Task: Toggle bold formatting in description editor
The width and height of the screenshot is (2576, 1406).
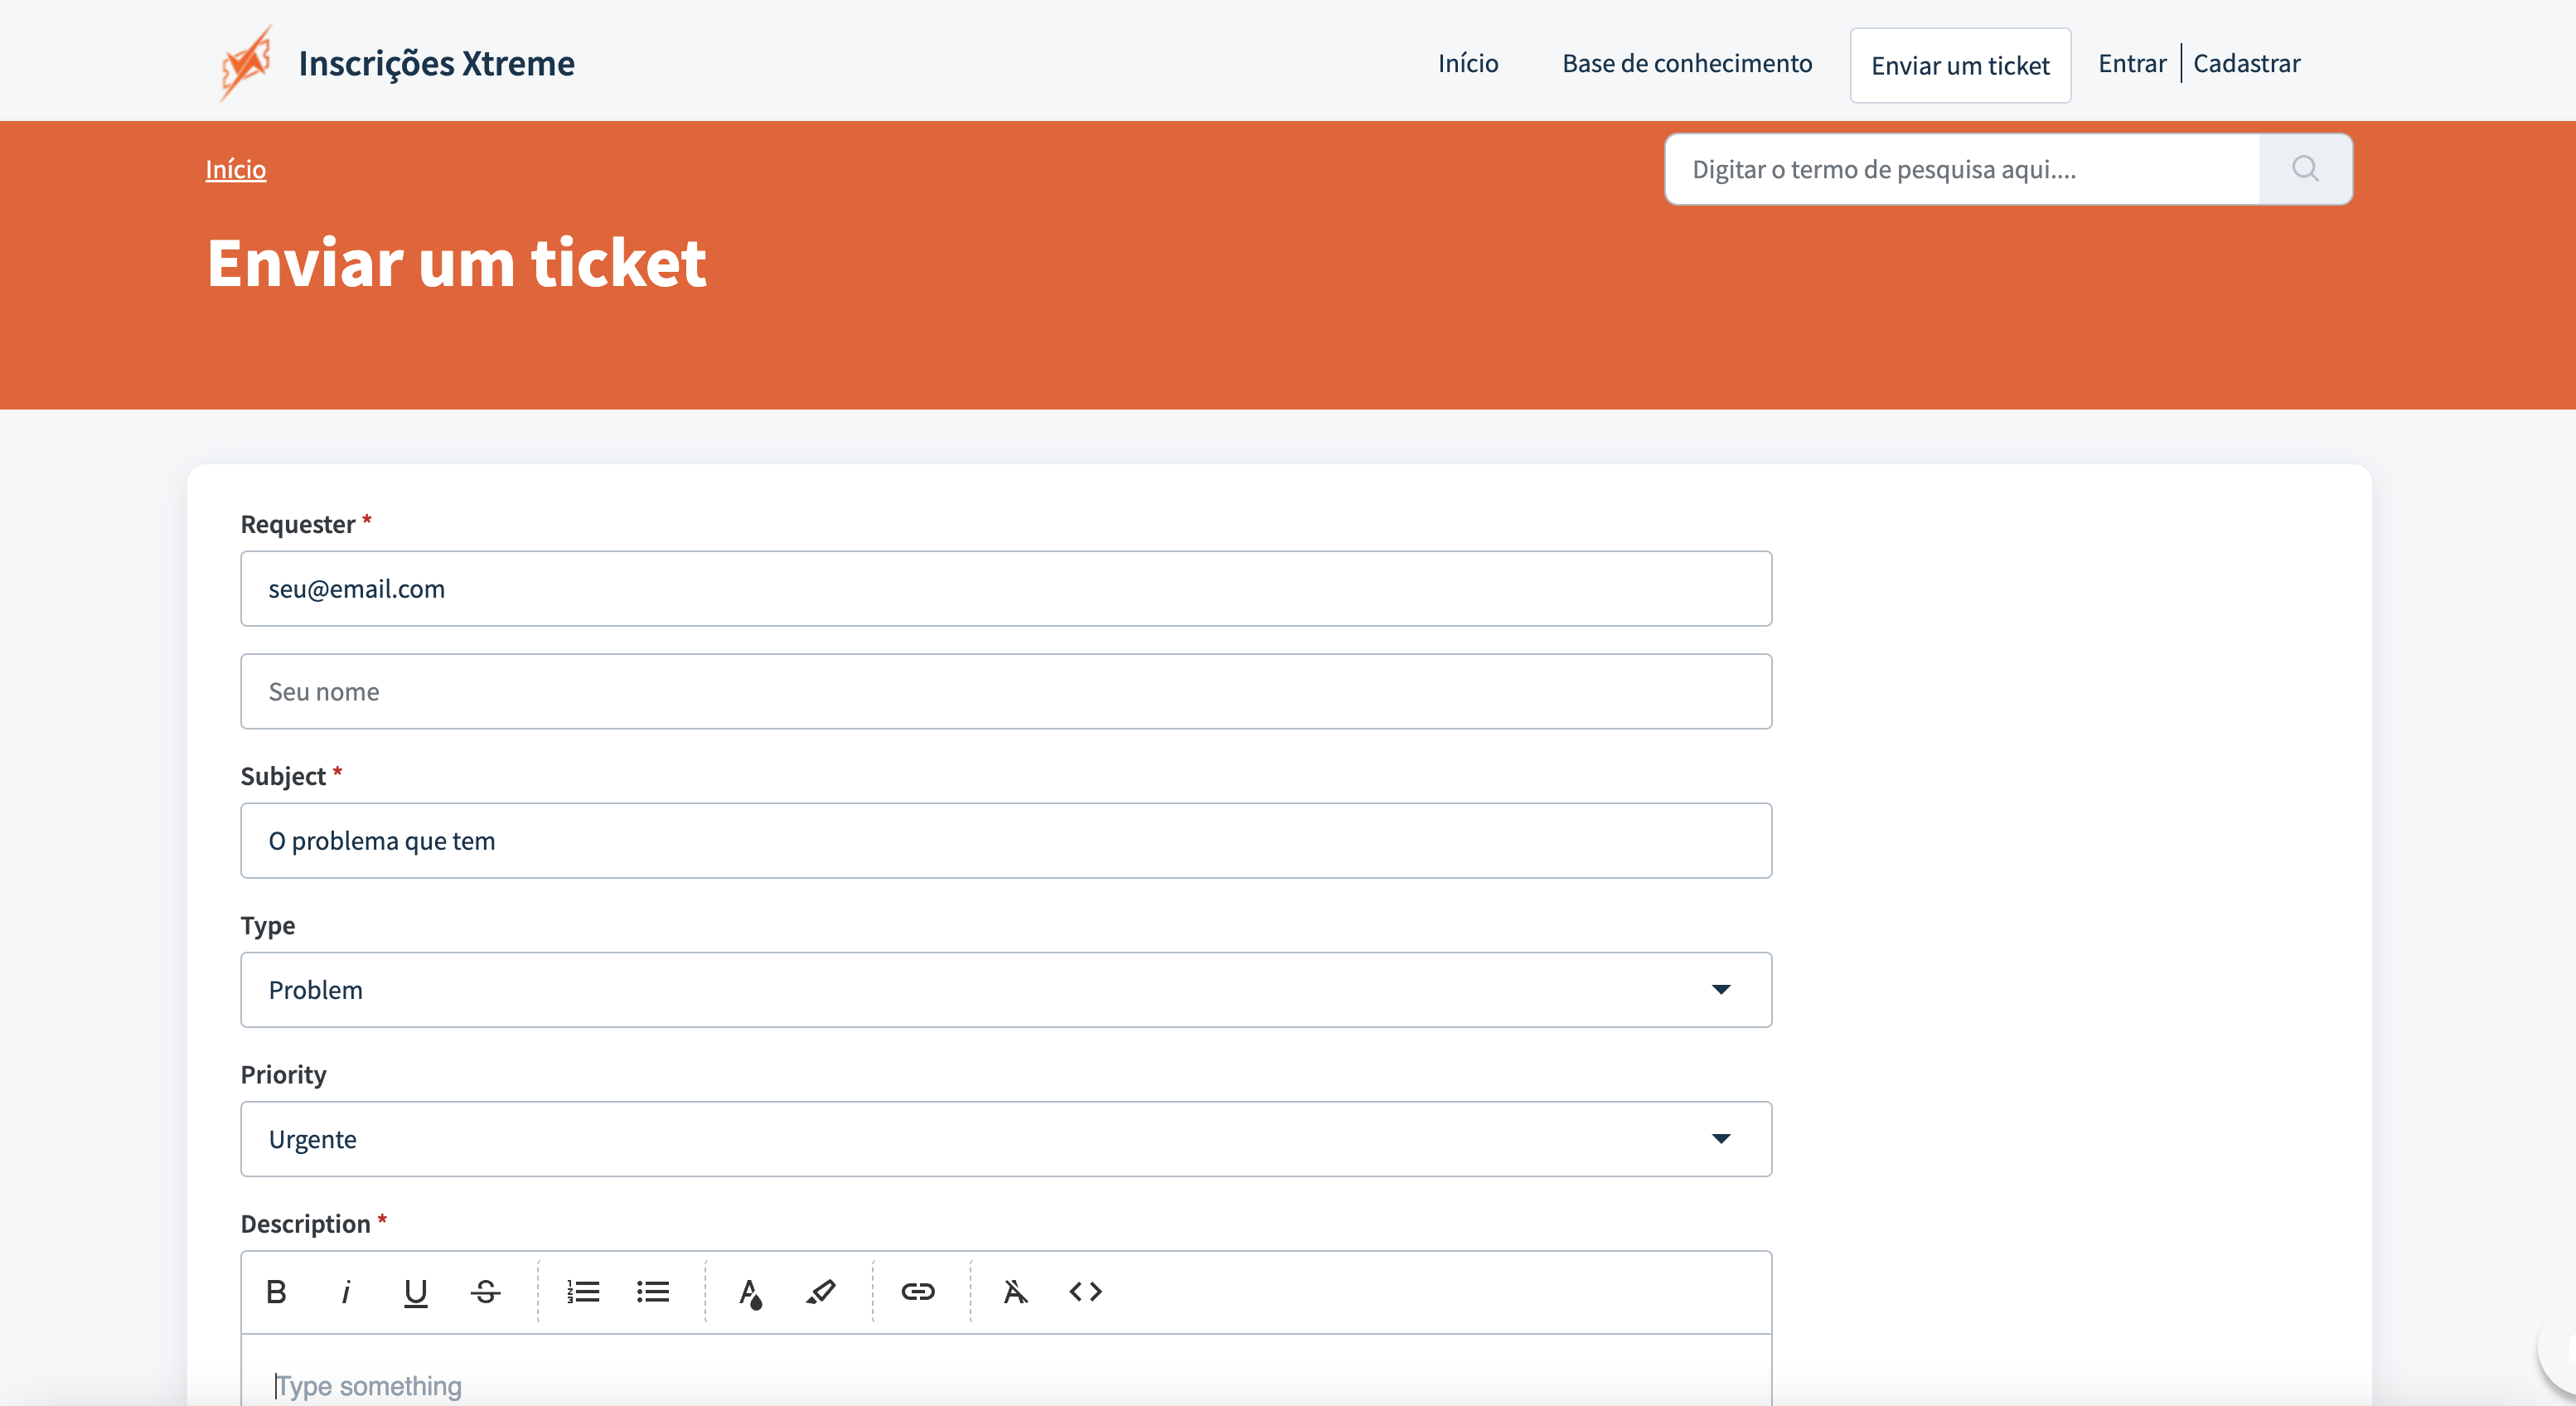Action: click(277, 1292)
